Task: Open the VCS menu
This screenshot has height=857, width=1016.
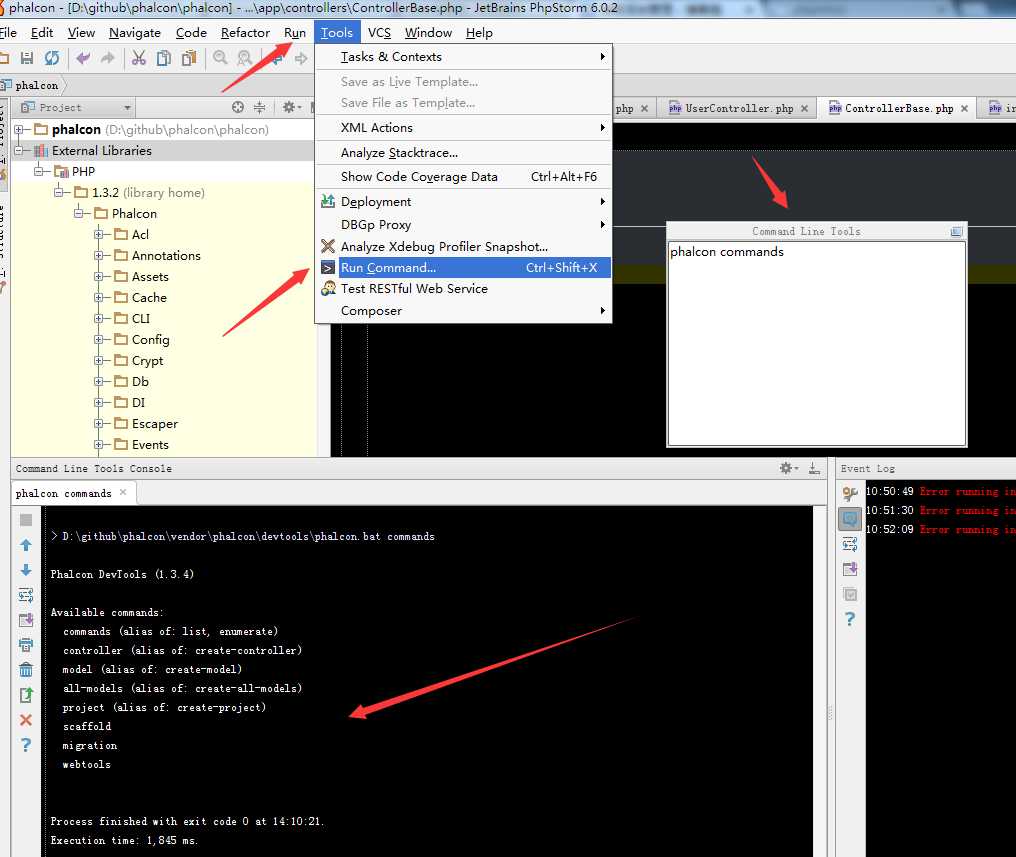Action: (379, 32)
